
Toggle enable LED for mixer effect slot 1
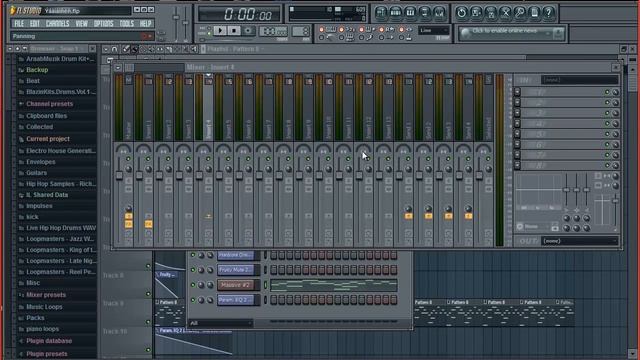click(607, 92)
